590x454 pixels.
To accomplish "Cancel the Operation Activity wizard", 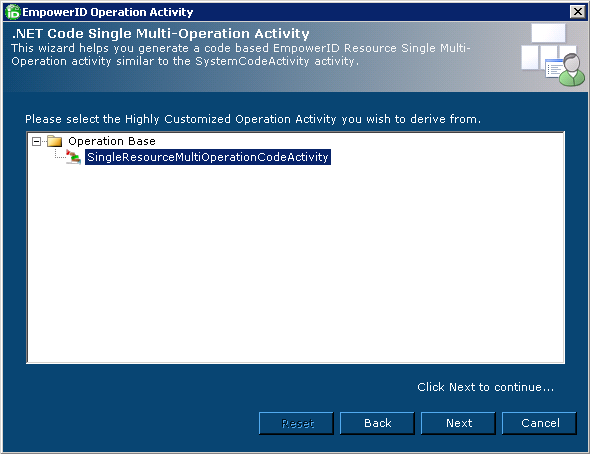I will (x=539, y=423).
